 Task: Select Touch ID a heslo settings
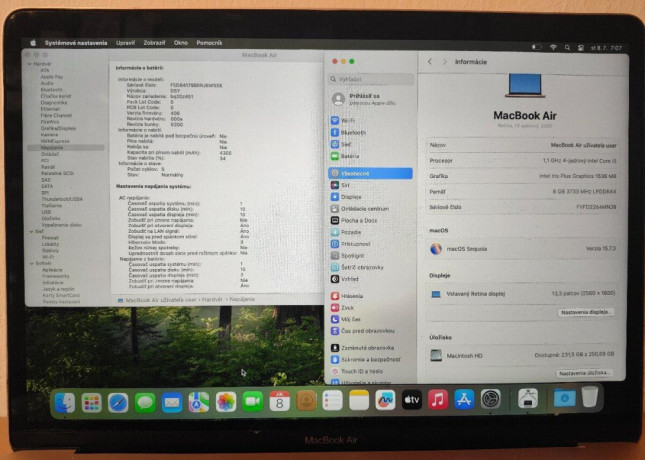click(x=357, y=371)
